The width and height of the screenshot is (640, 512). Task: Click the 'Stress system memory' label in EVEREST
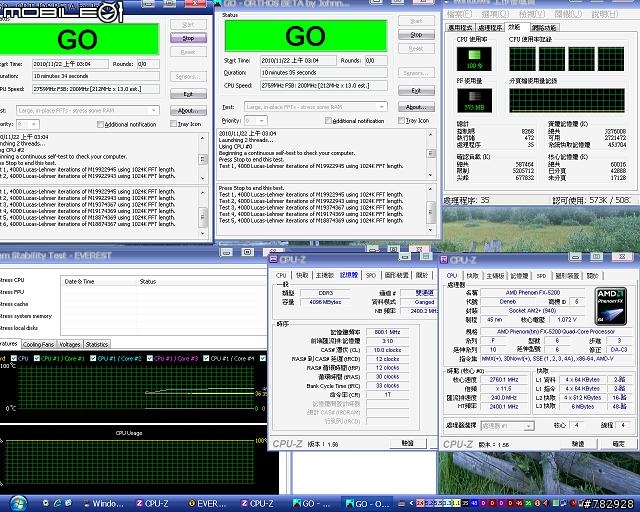click(26, 316)
